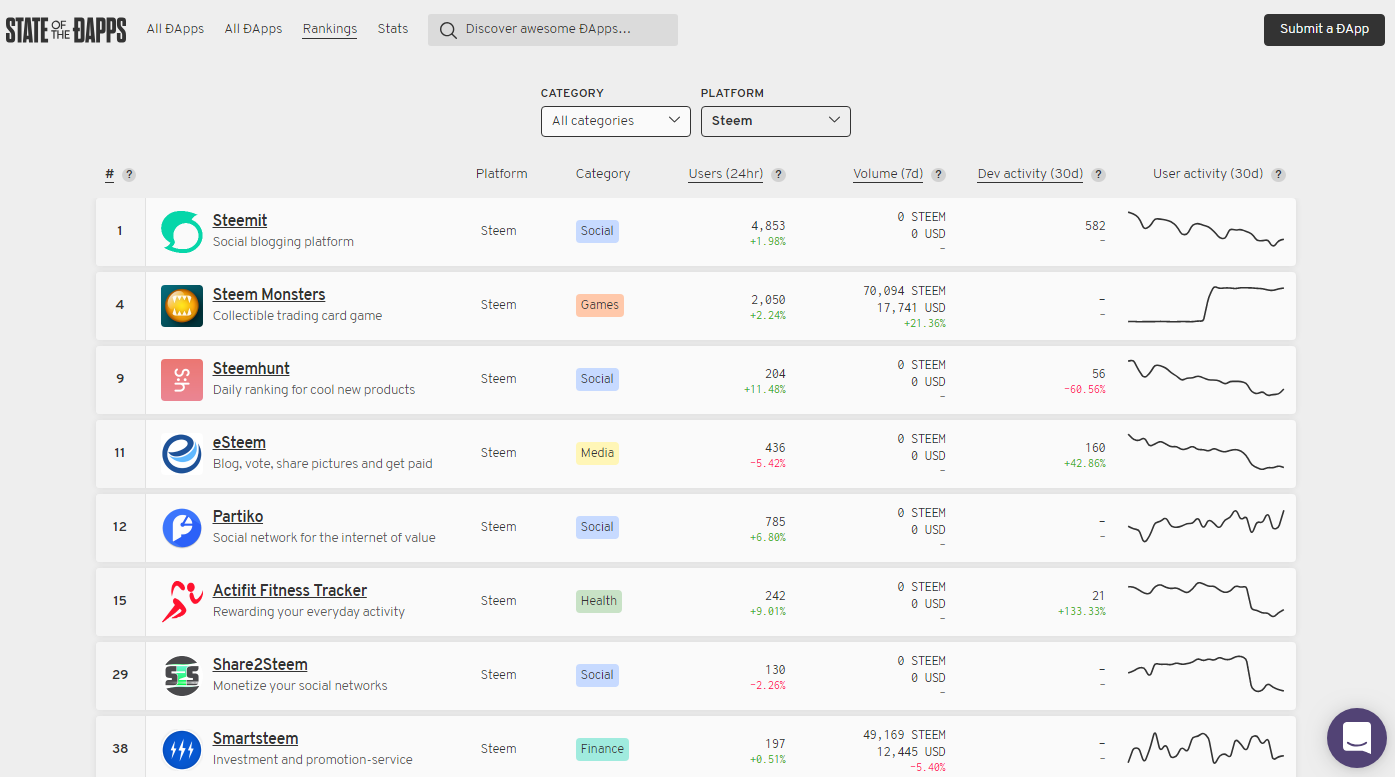Show help for Dev activity (30d) column
The image size is (1395, 777).
(1099, 175)
